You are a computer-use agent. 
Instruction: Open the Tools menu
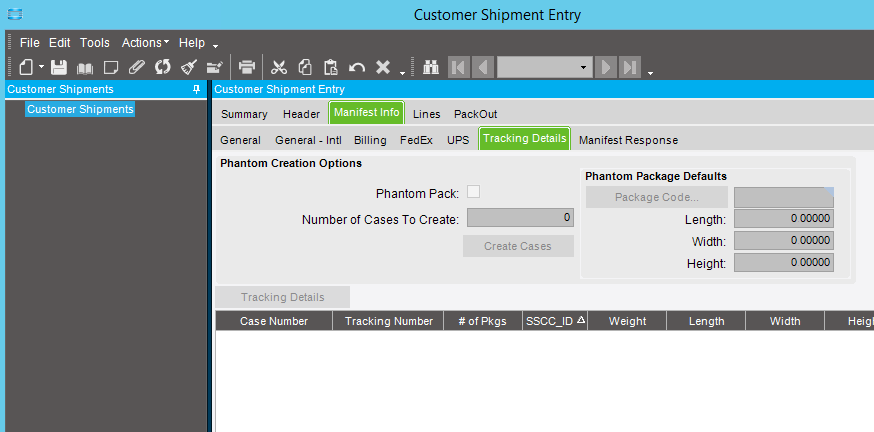[x=95, y=43]
